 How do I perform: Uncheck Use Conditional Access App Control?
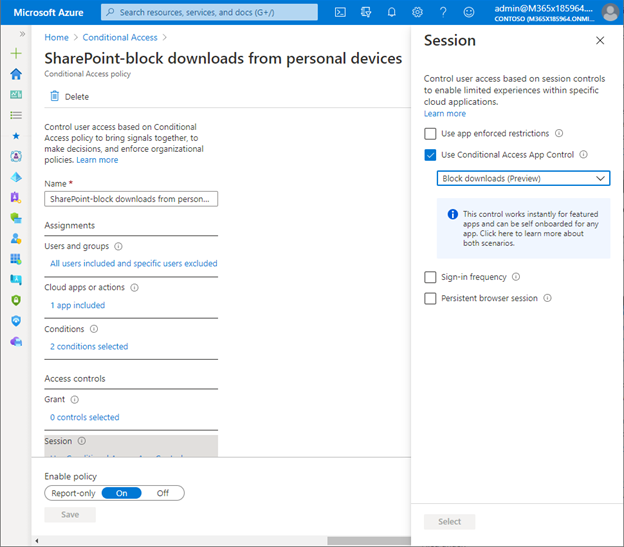(430, 155)
